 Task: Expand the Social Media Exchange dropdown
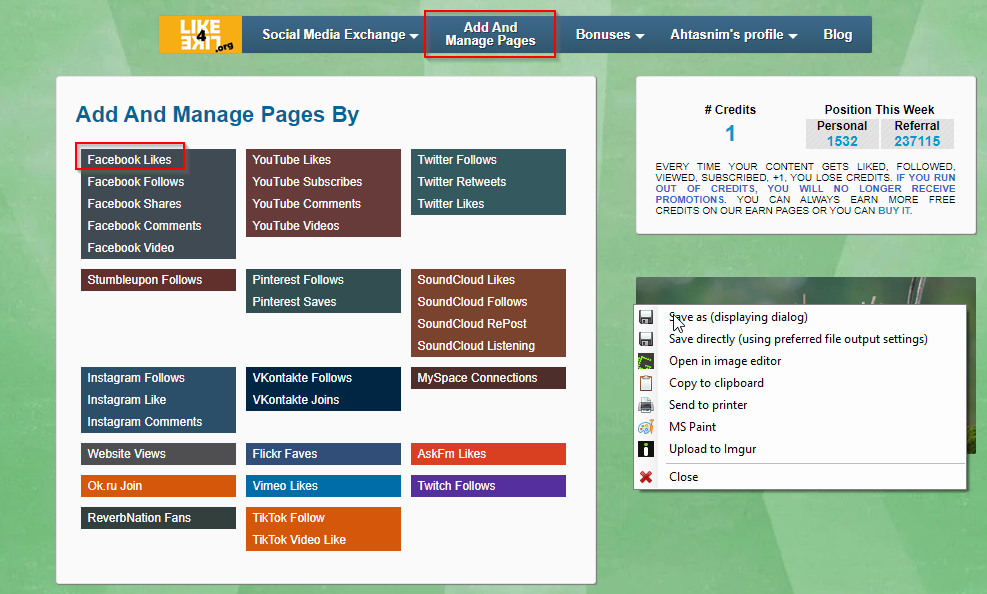coord(340,35)
